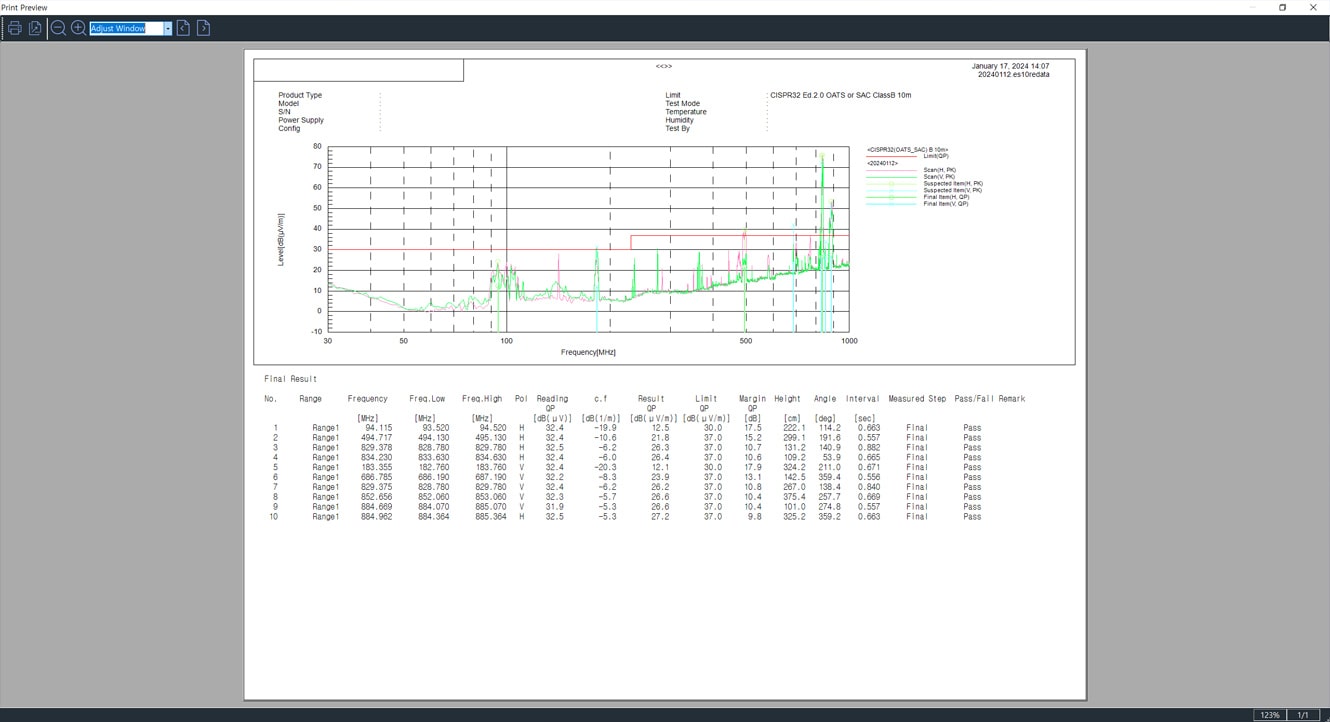1330x722 pixels.
Task: Click the 123% zoom indicator in status bar
Action: click(1269, 715)
